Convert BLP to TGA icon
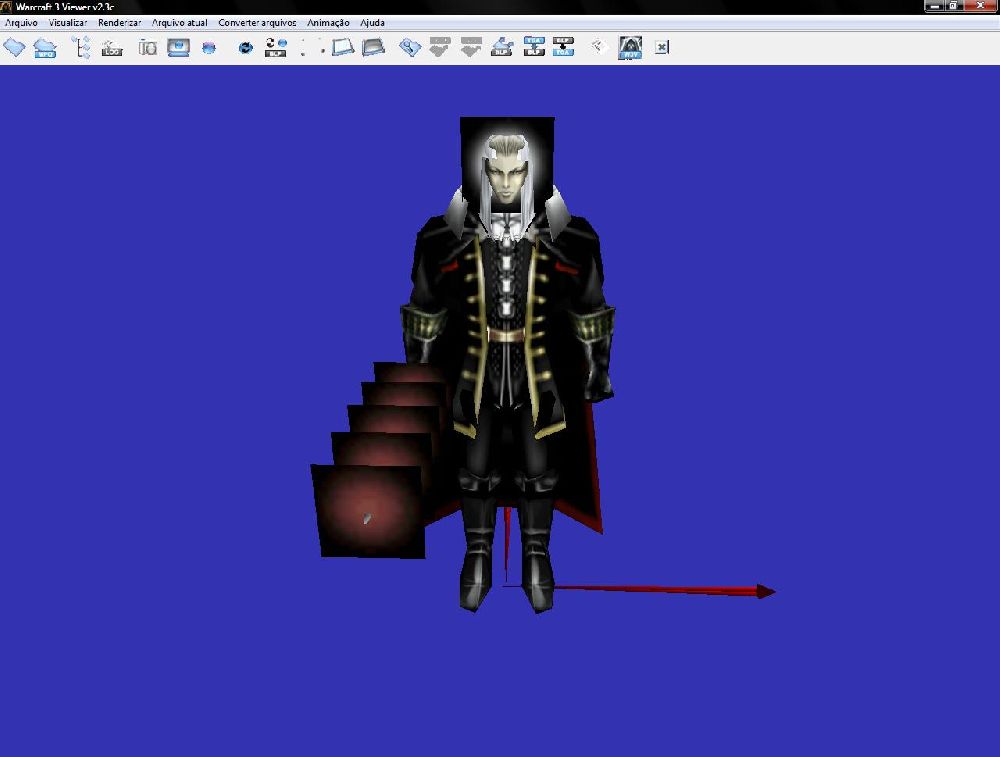The image size is (1000, 757). pyautogui.click(x=563, y=47)
